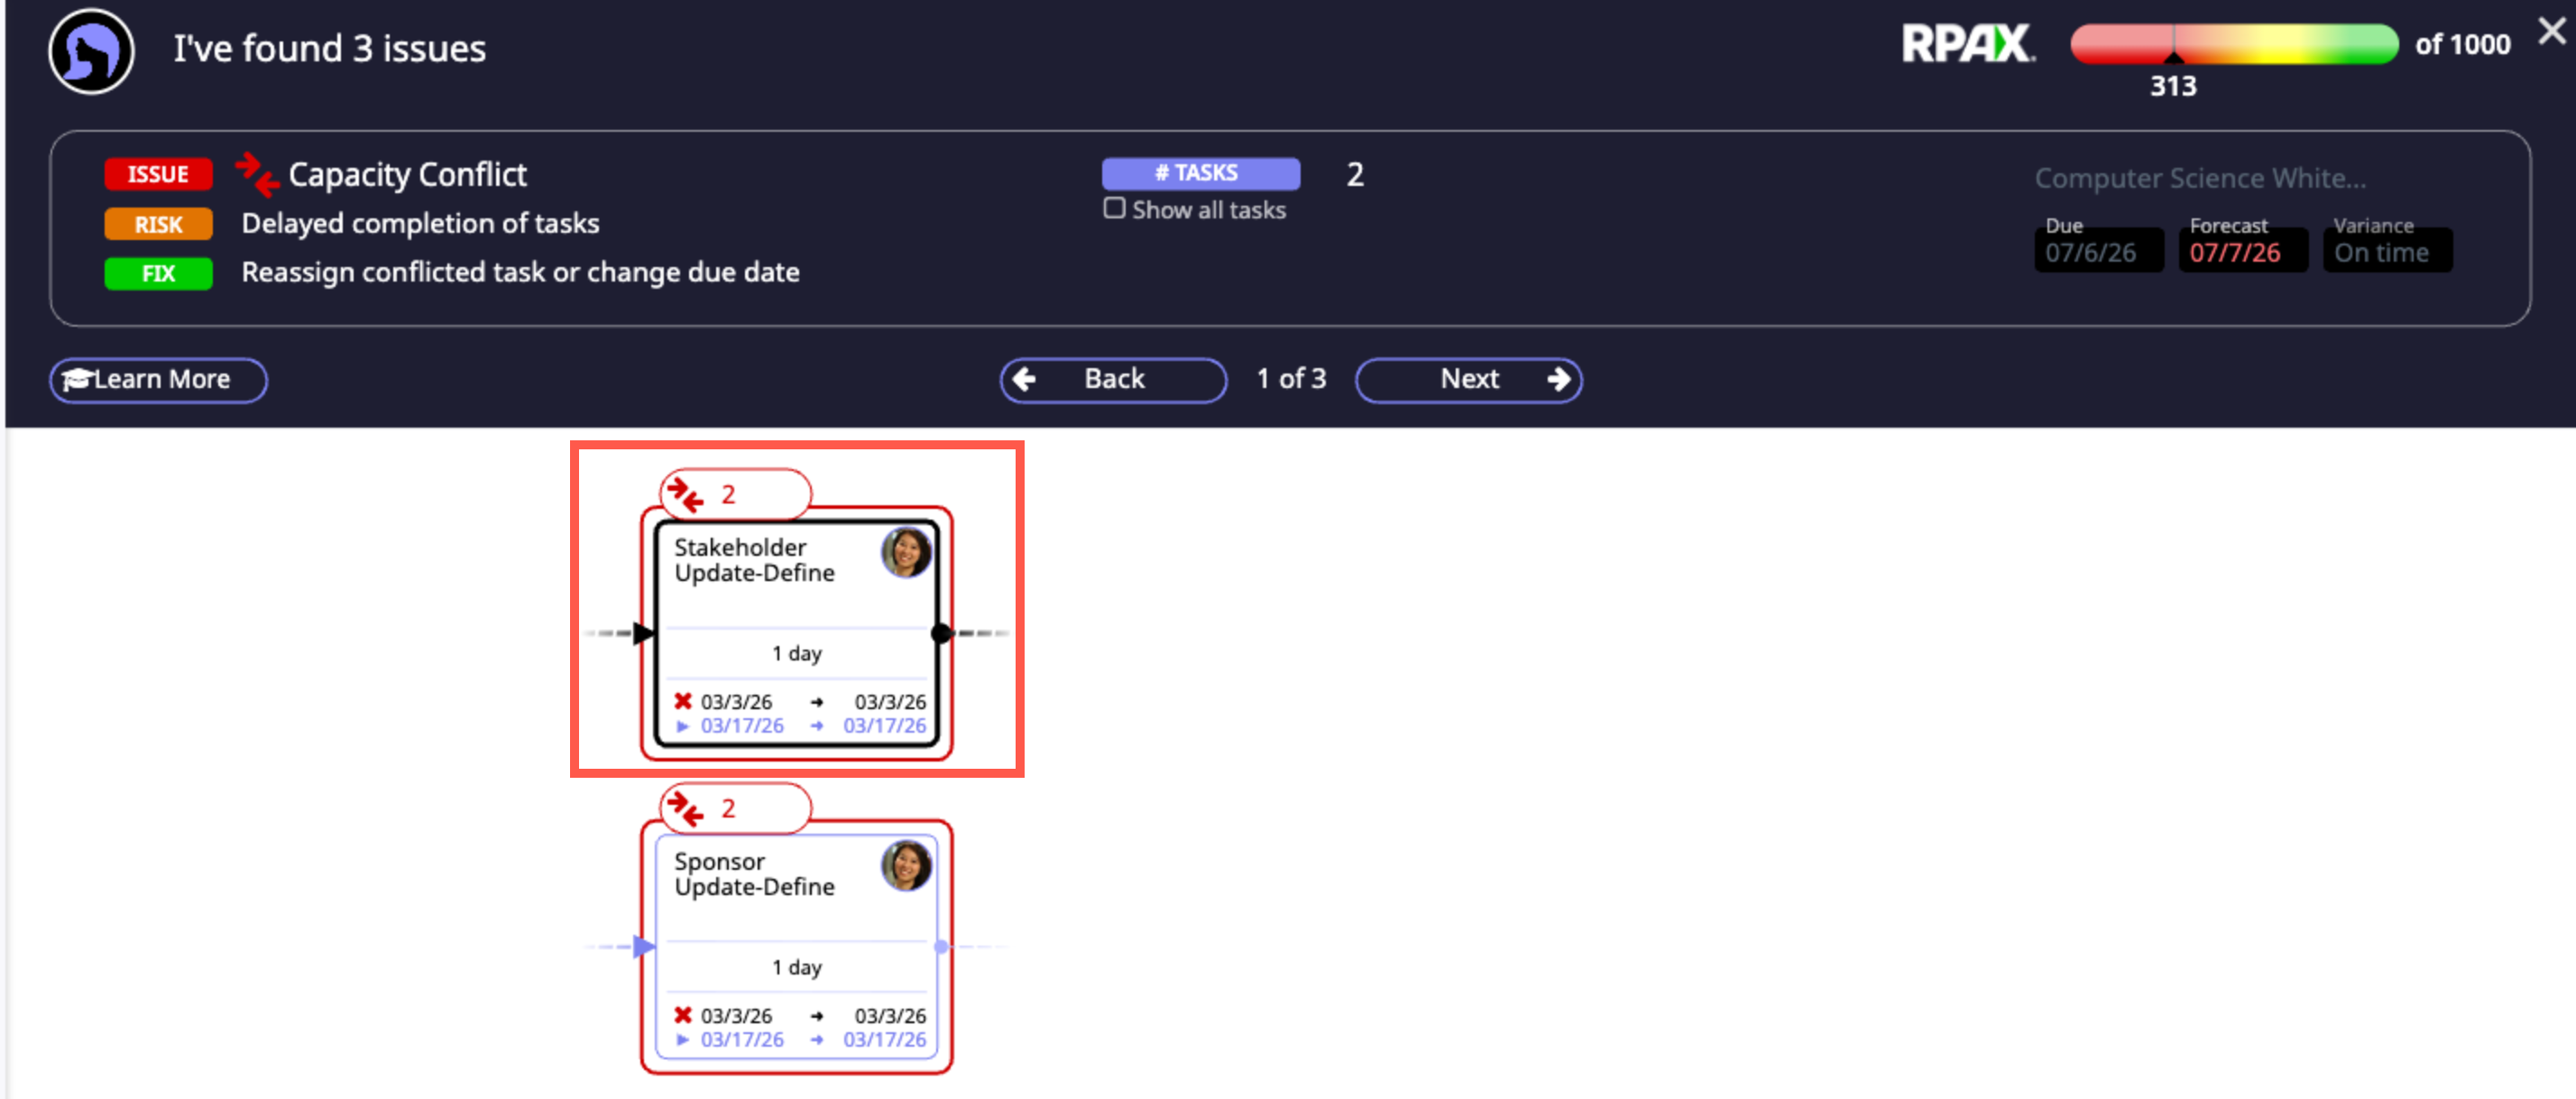Click assignee avatar on Stakeholder Update-Define card
The image size is (2576, 1099).
coord(906,553)
